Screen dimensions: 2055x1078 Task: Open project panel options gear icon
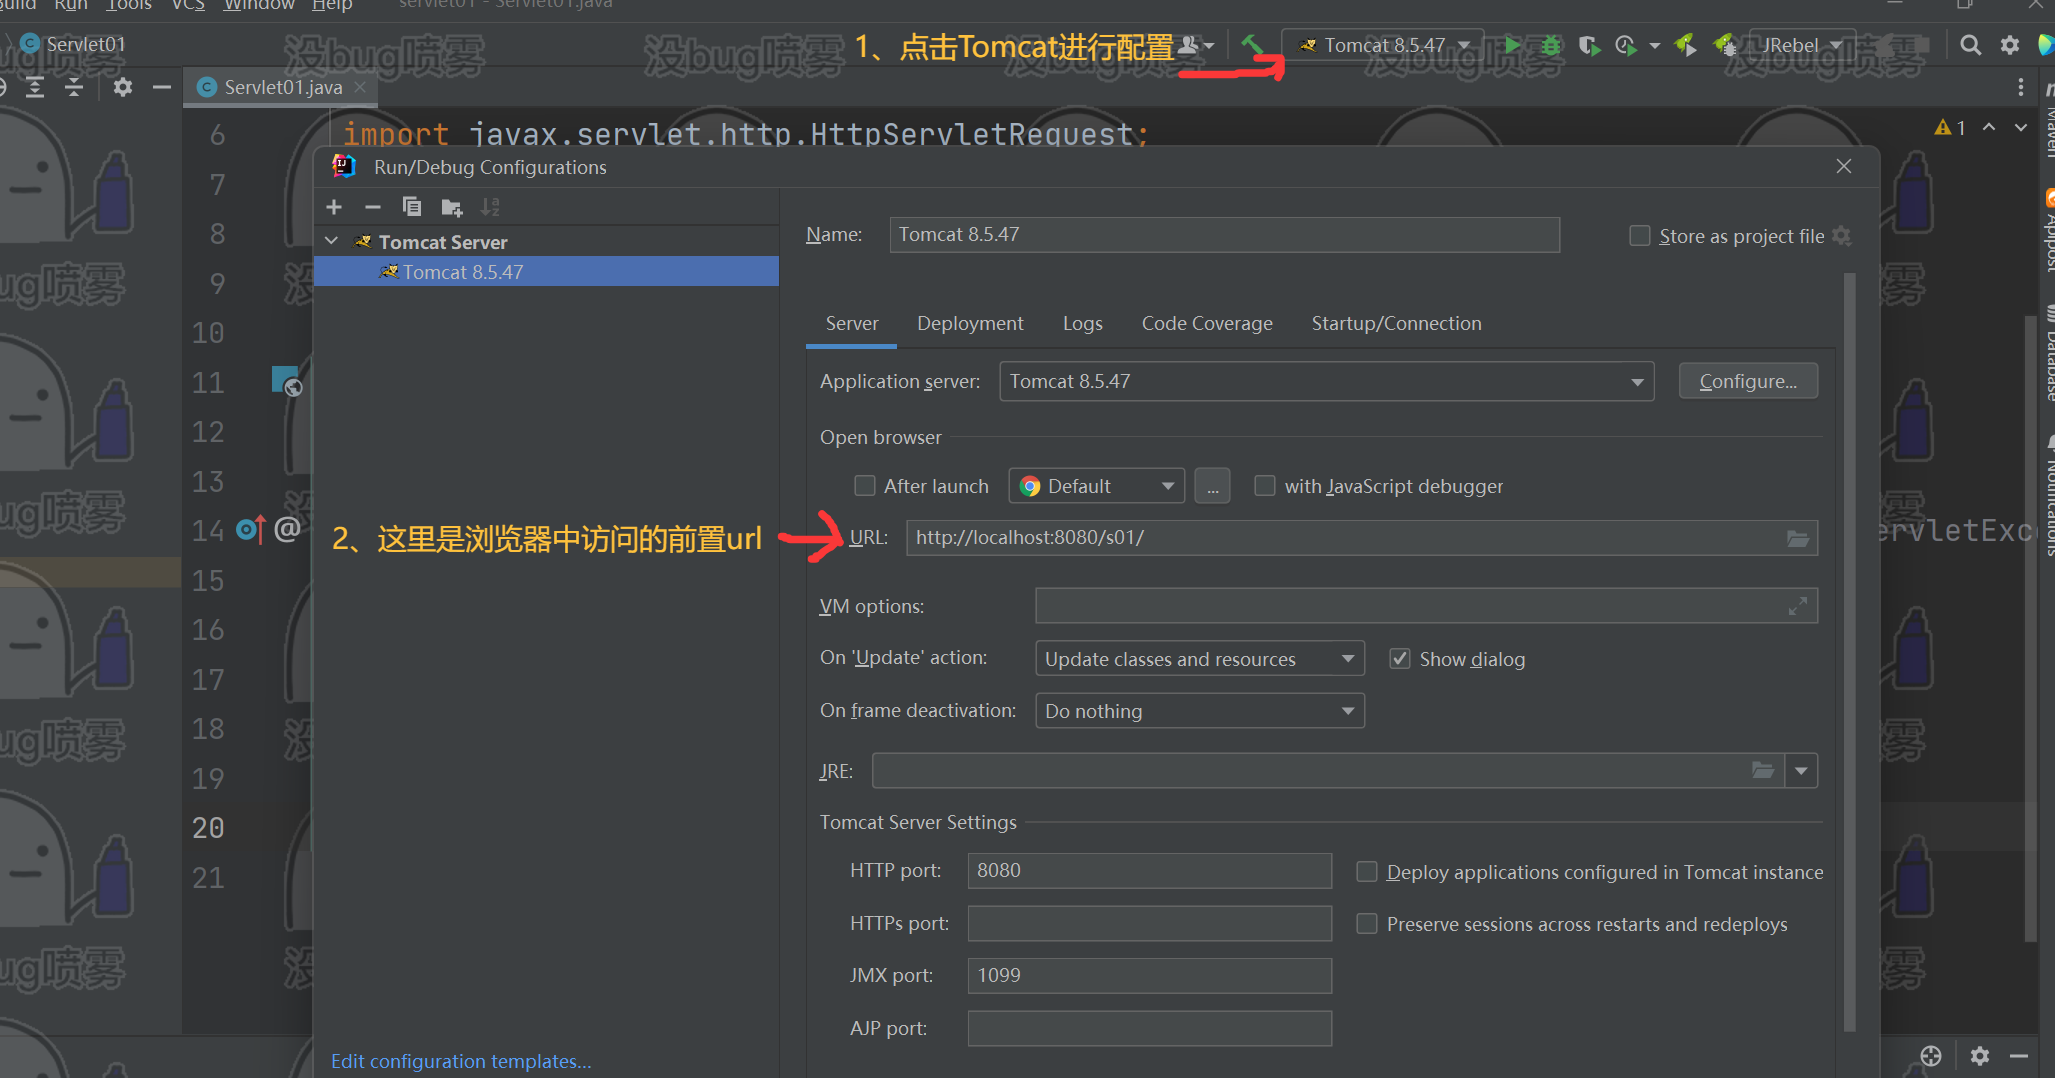[123, 87]
